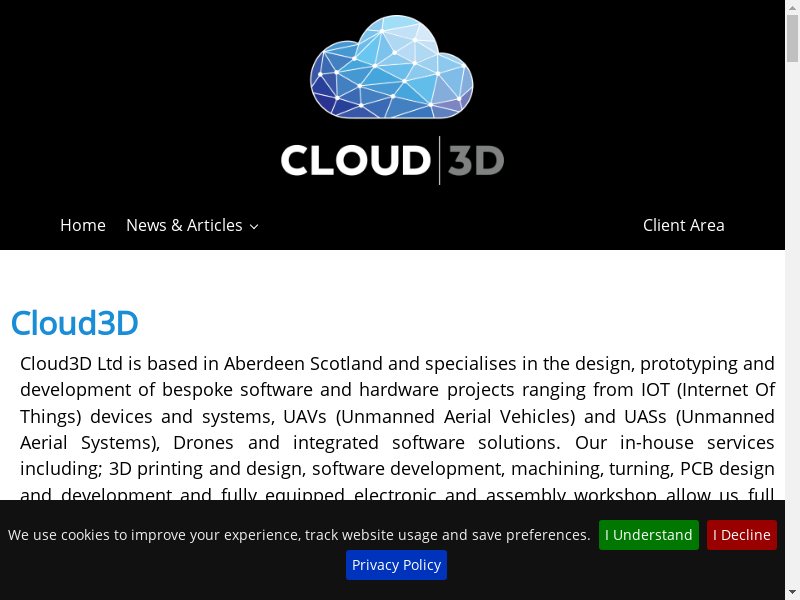Screen dimensions: 800x600
Task: Click the white CLOUD wordmark in the logo
Action: [354, 161]
